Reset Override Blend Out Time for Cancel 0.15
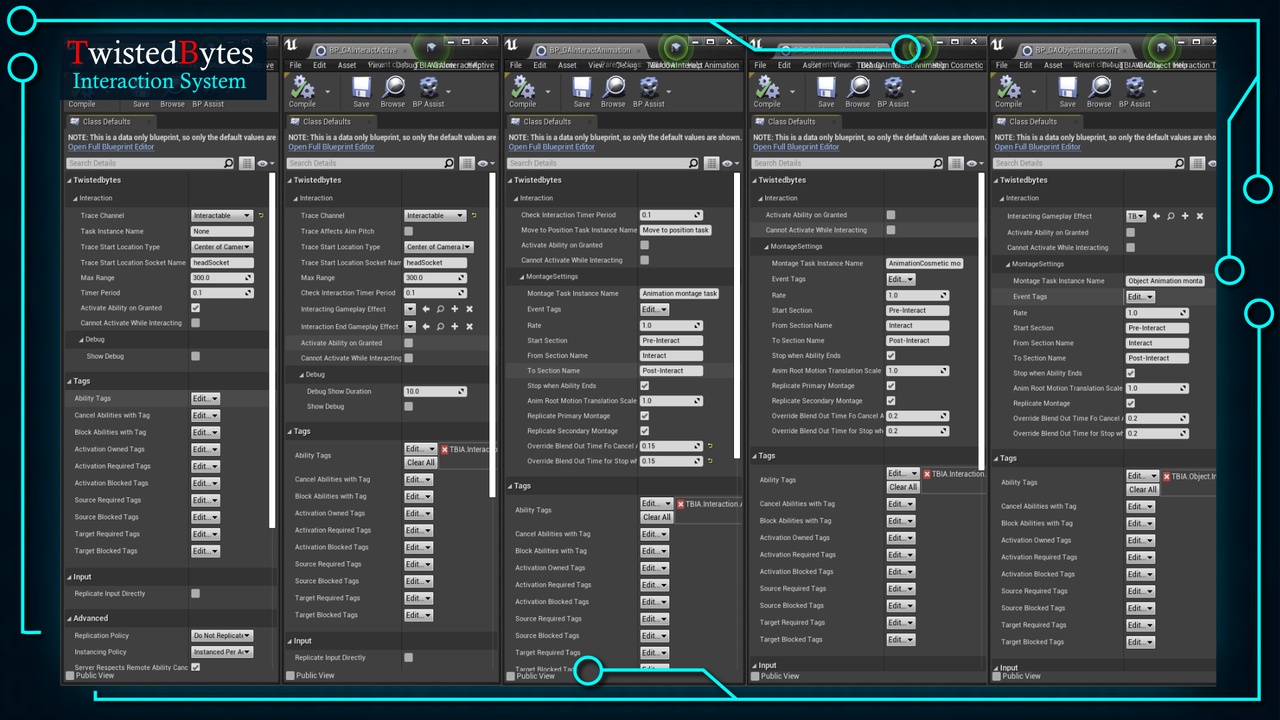The height and width of the screenshot is (720, 1280). 709,446
